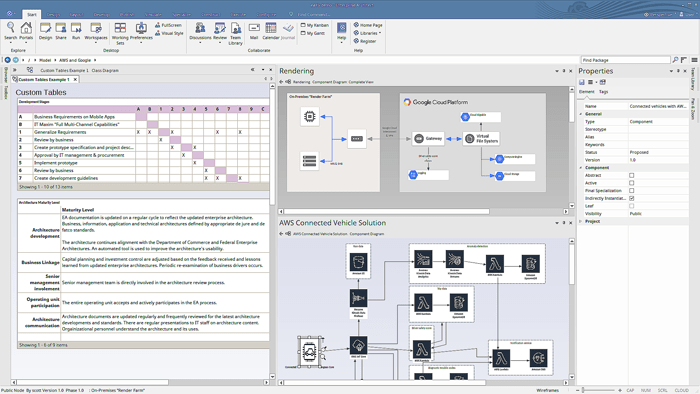
Task: Toggle Abstract checkbox in Properties
Action: tap(632, 175)
